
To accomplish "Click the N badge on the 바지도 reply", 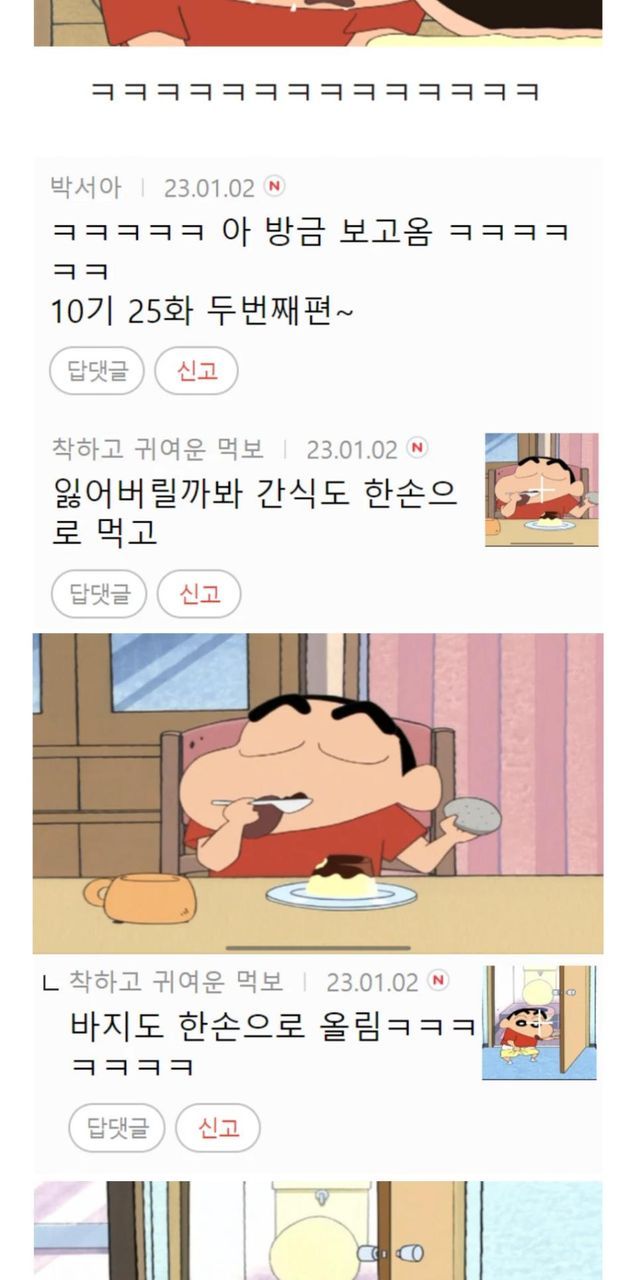I will click(x=438, y=980).
